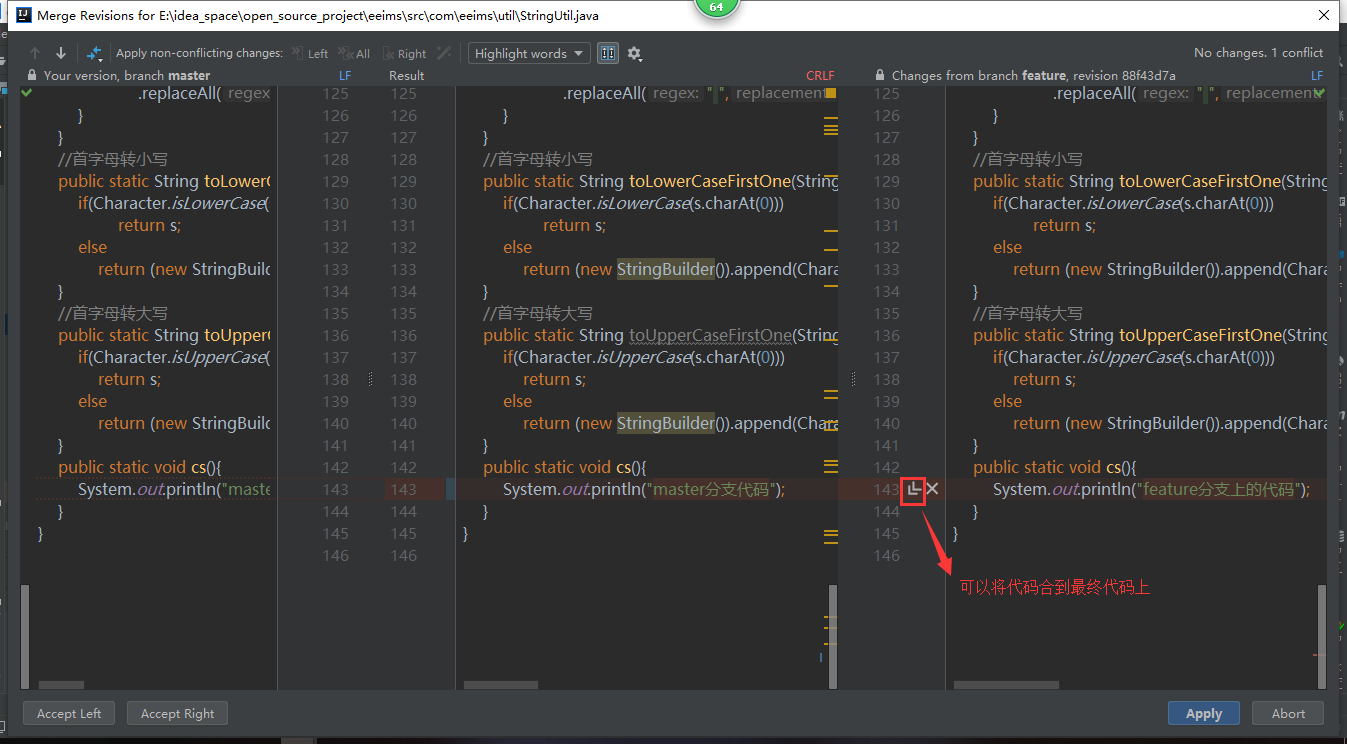The height and width of the screenshot is (744, 1347).
Task: Click the IntelliJ icon in the title bar
Action: [x=22, y=15]
